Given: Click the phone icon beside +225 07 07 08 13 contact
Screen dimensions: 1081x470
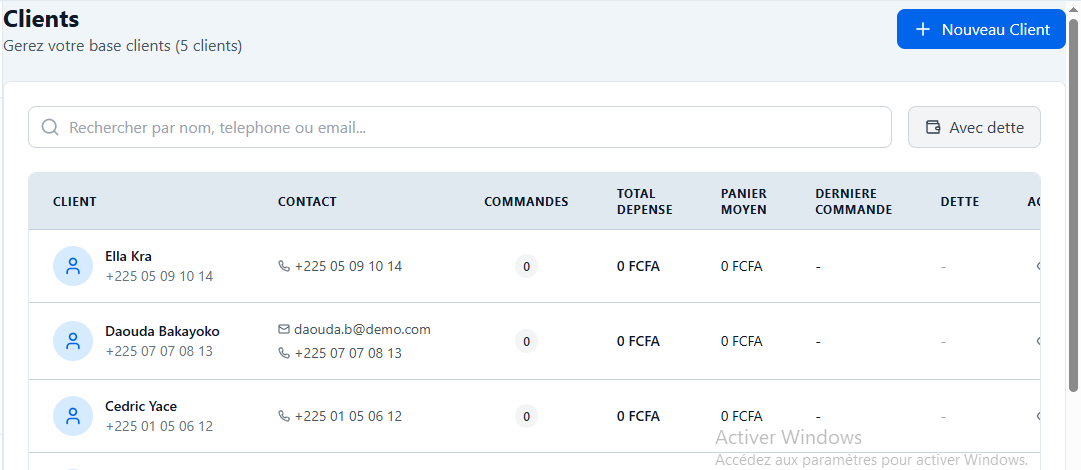Looking at the screenshot, I should click(283, 353).
